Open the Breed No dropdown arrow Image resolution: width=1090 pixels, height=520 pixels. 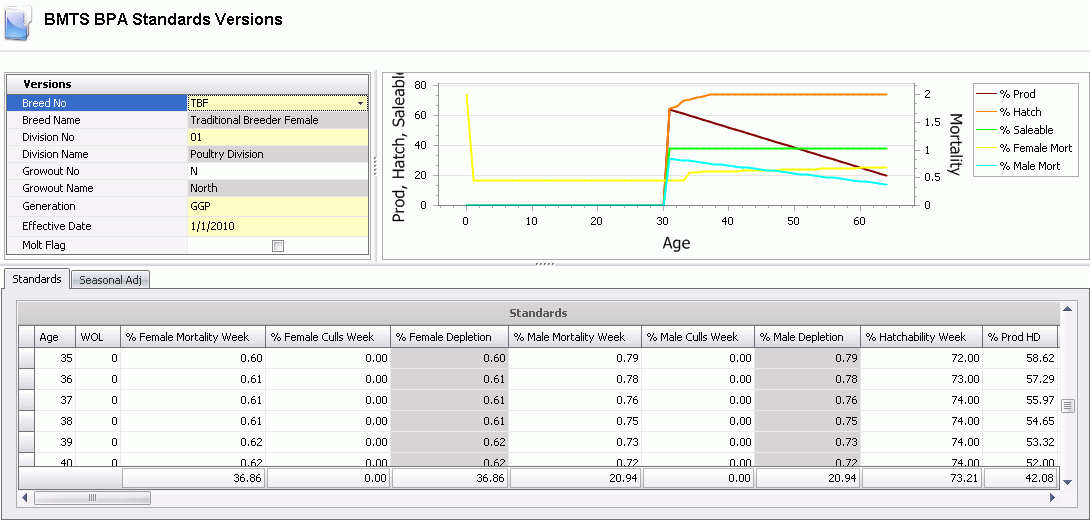pos(360,103)
